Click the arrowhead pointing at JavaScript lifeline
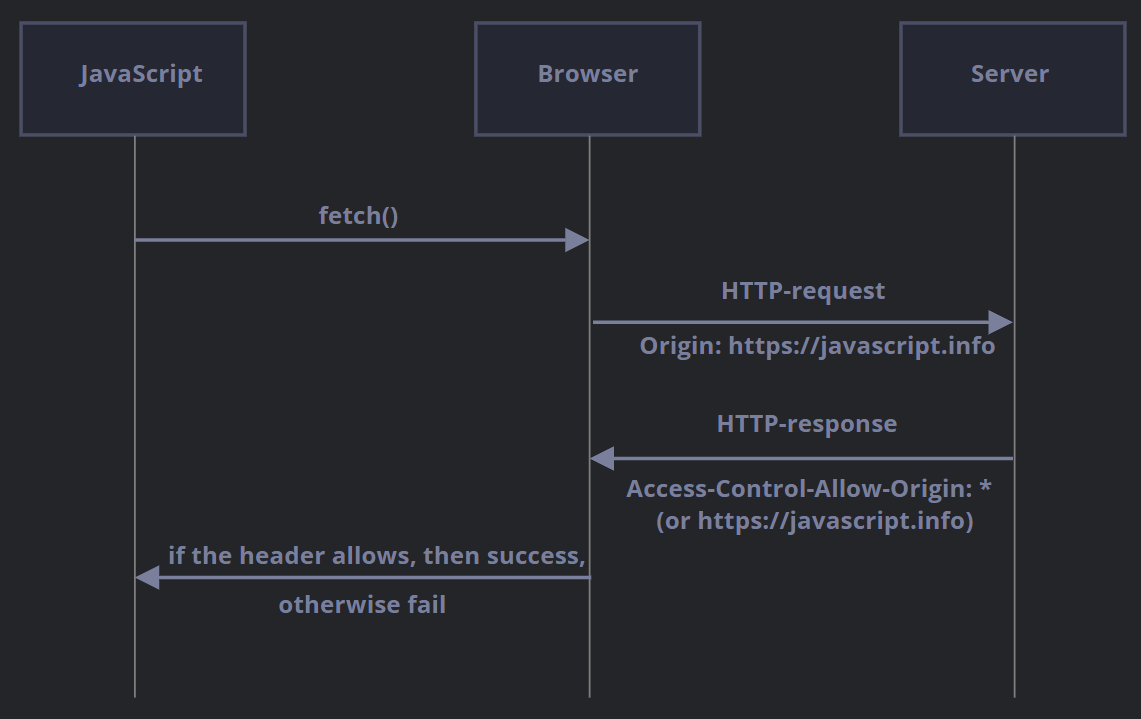This screenshot has height=719, width=1141. 147,577
